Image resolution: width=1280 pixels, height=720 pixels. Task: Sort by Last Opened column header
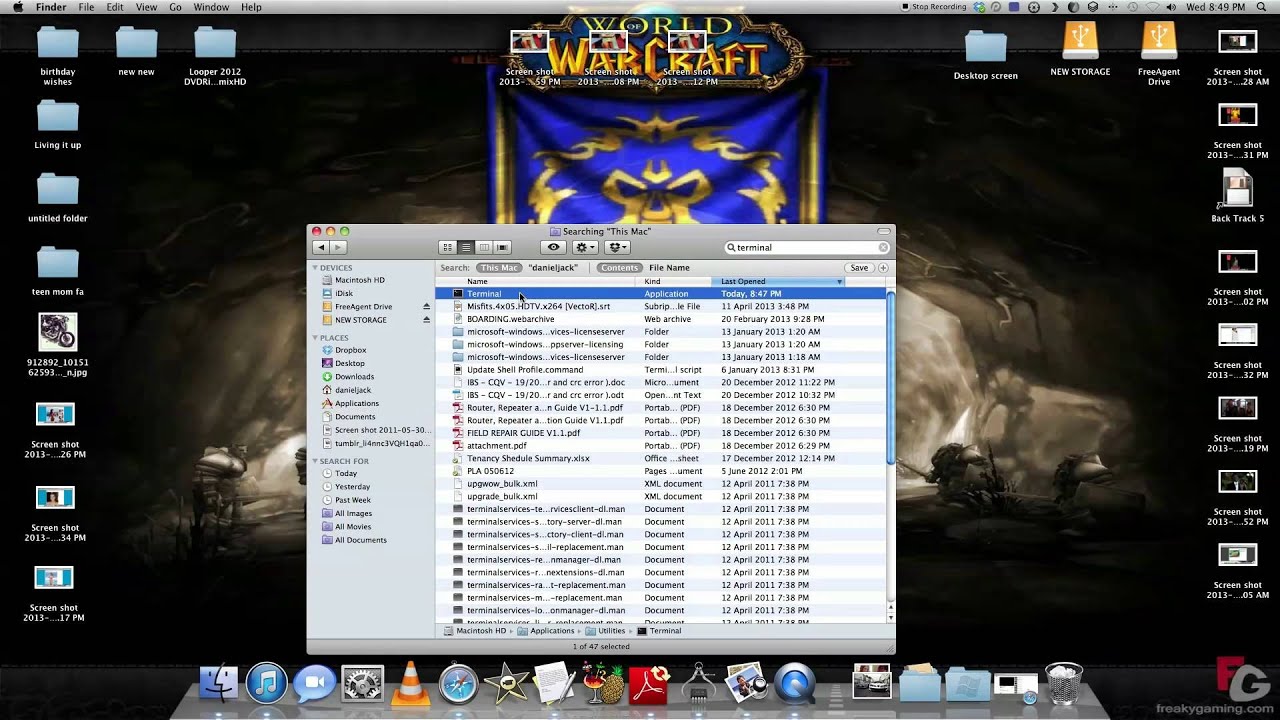780,282
